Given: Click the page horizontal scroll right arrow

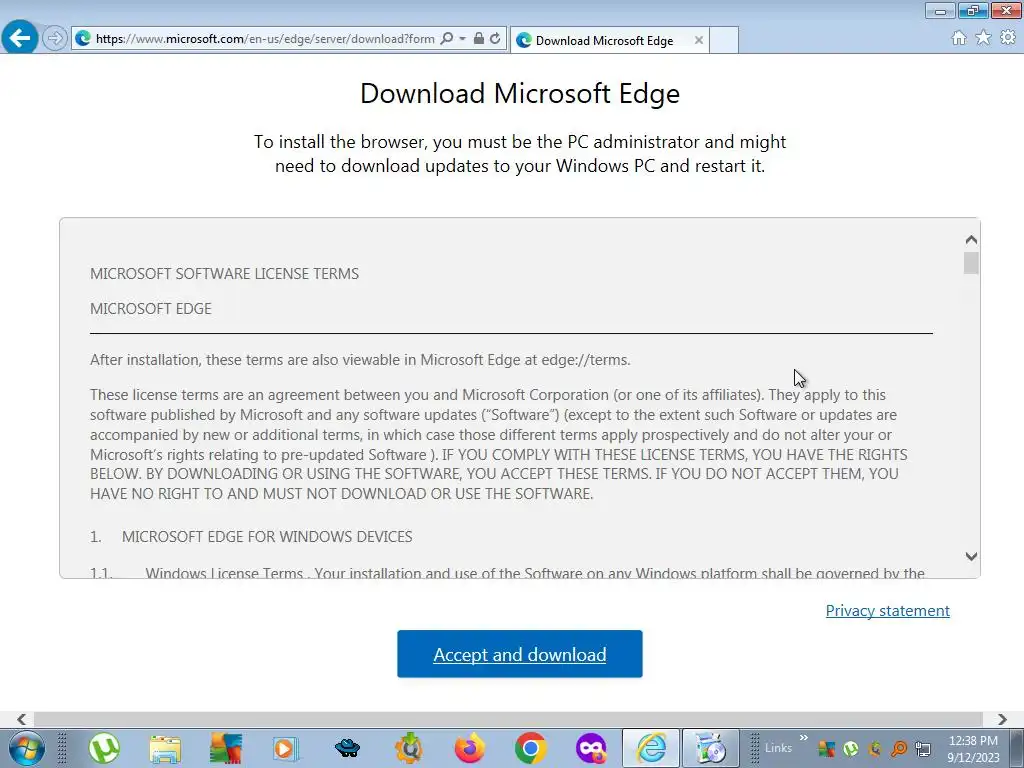Looking at the screenshot, I should (x=1002, y=719).
